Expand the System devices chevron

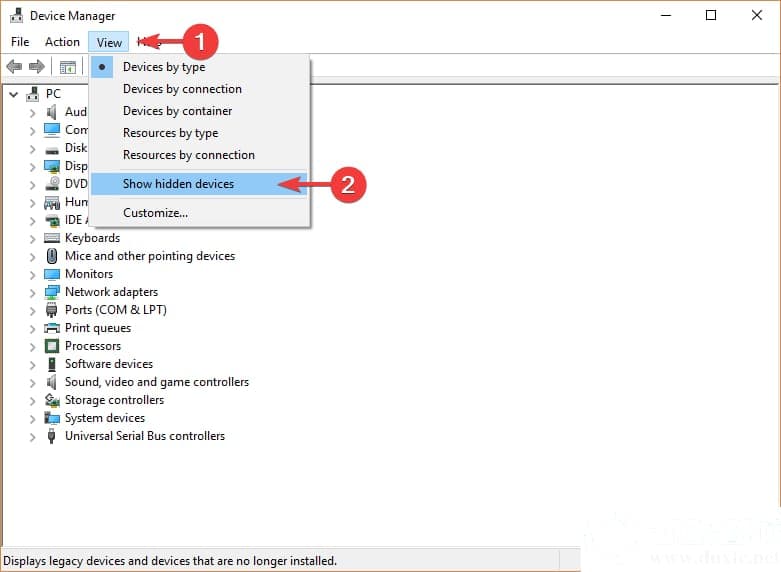(32, 419)
